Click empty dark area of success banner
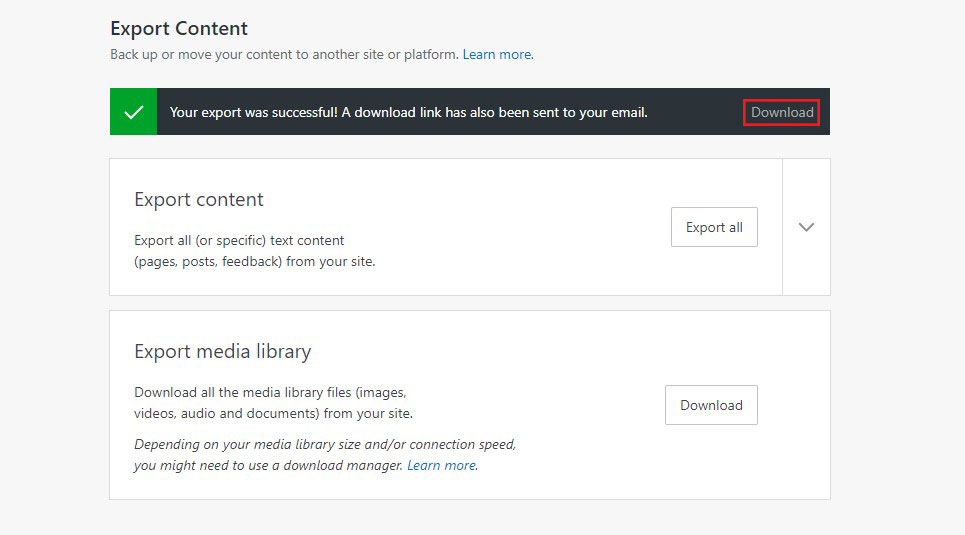 (695, 112)
